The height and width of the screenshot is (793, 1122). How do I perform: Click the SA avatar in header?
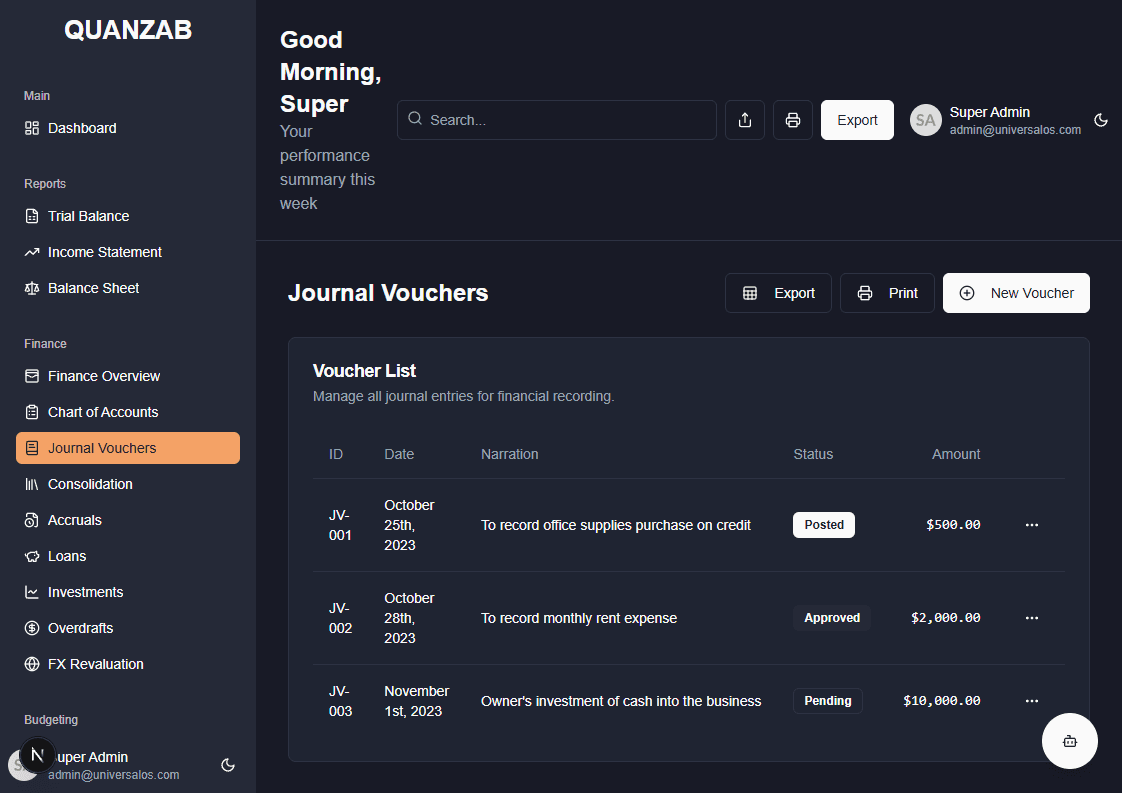(925, 120)
